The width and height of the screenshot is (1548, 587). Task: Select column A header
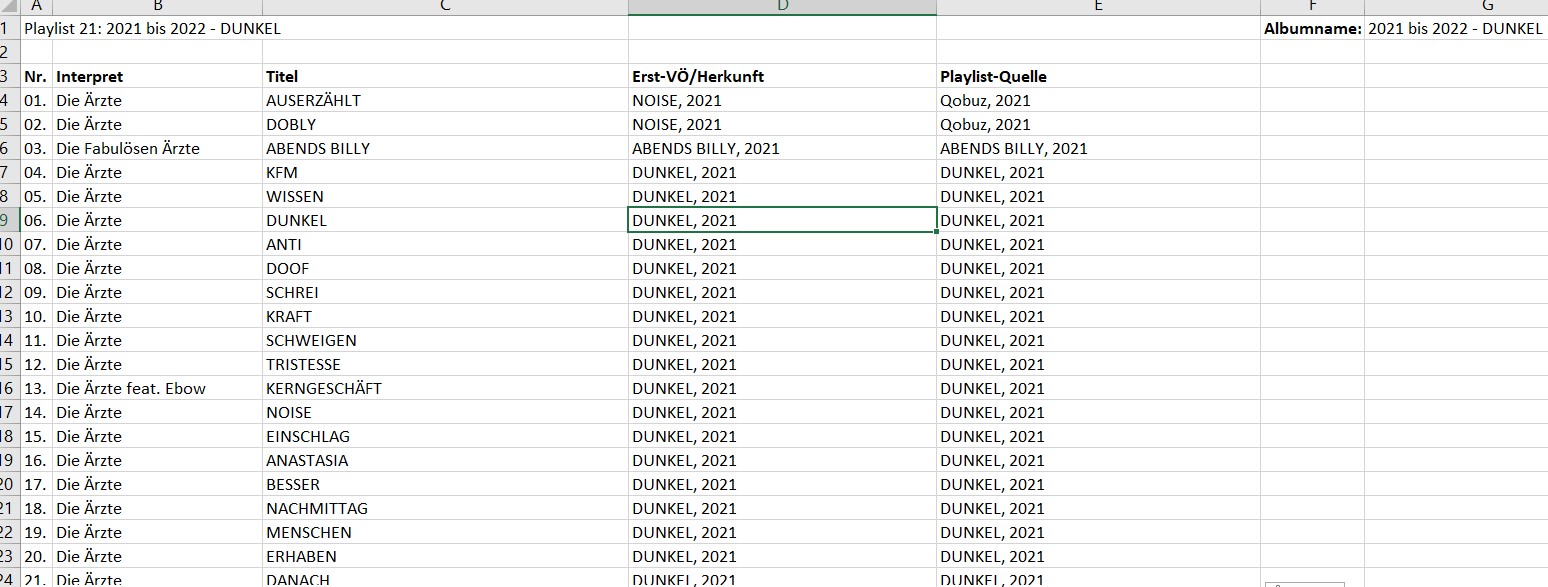(36, 7)
